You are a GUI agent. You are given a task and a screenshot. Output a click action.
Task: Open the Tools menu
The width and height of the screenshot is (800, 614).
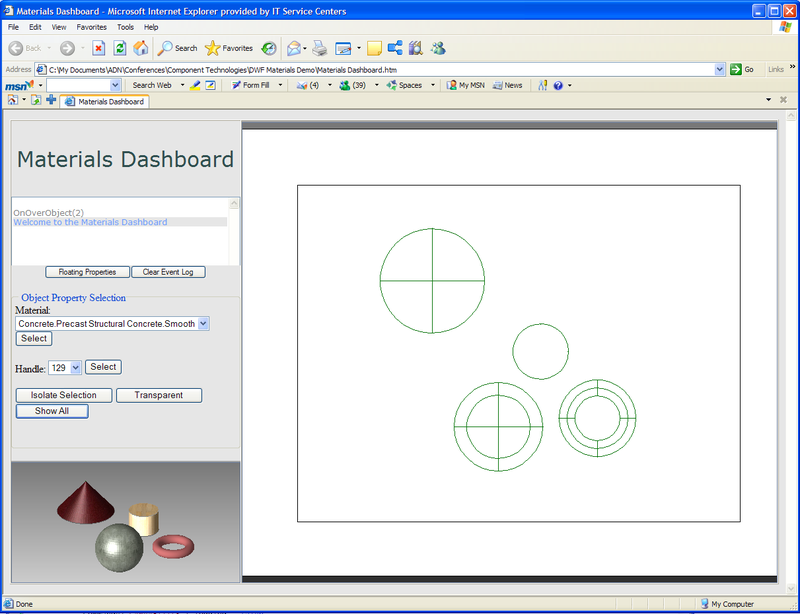click(x=125, y=27)
